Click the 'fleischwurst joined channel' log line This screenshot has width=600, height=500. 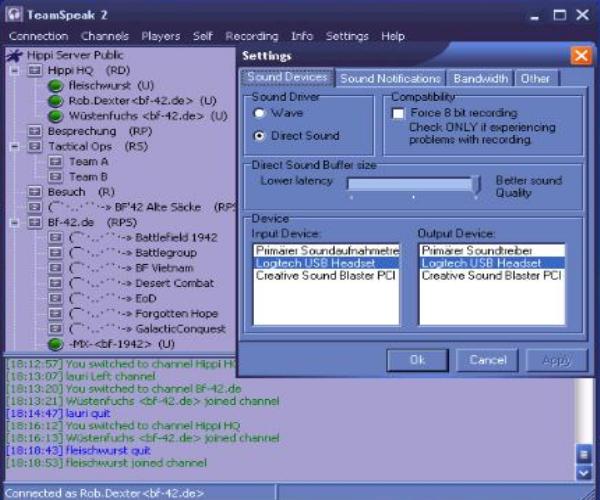(x=106, y=463)
